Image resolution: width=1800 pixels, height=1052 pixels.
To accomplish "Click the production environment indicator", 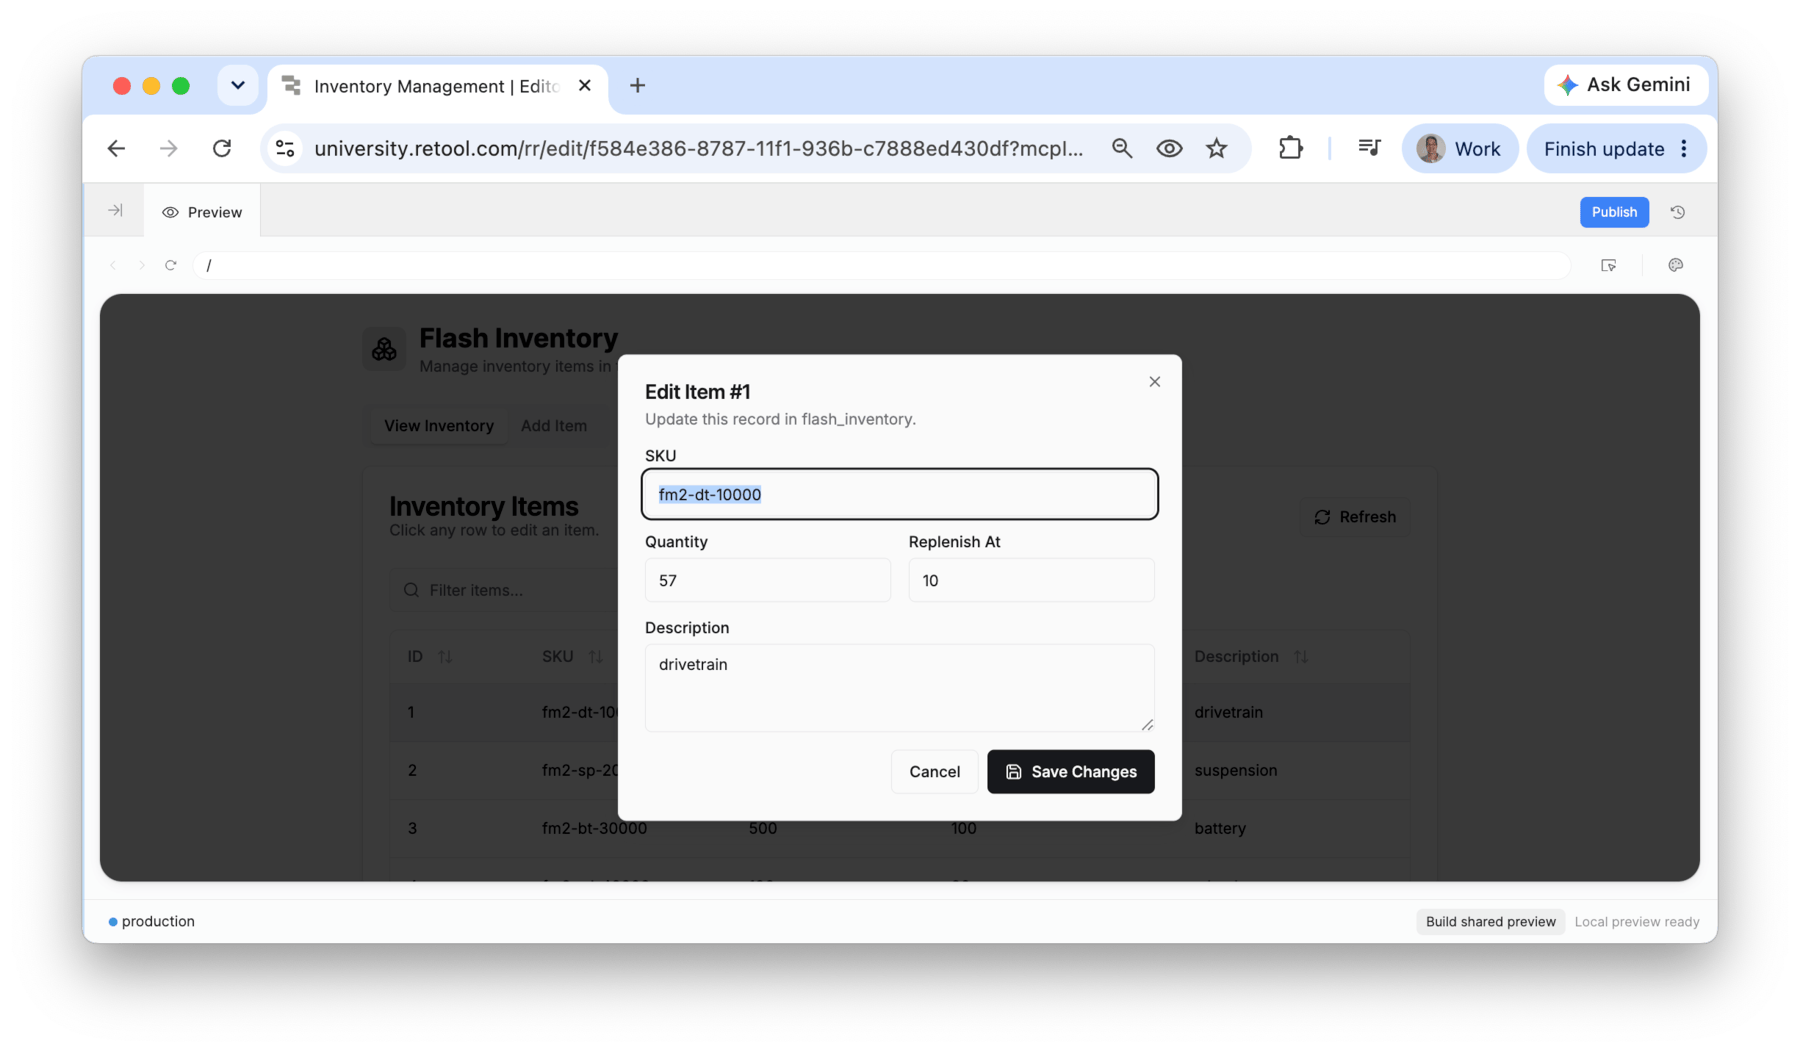I will click(x=152, y=922).
